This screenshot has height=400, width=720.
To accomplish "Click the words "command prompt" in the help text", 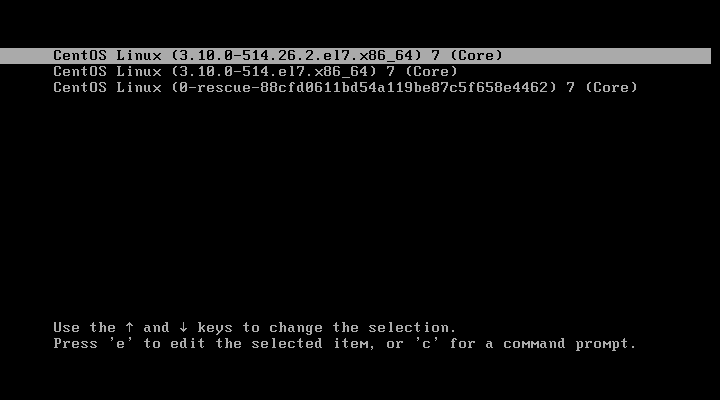I will point(566,344).
